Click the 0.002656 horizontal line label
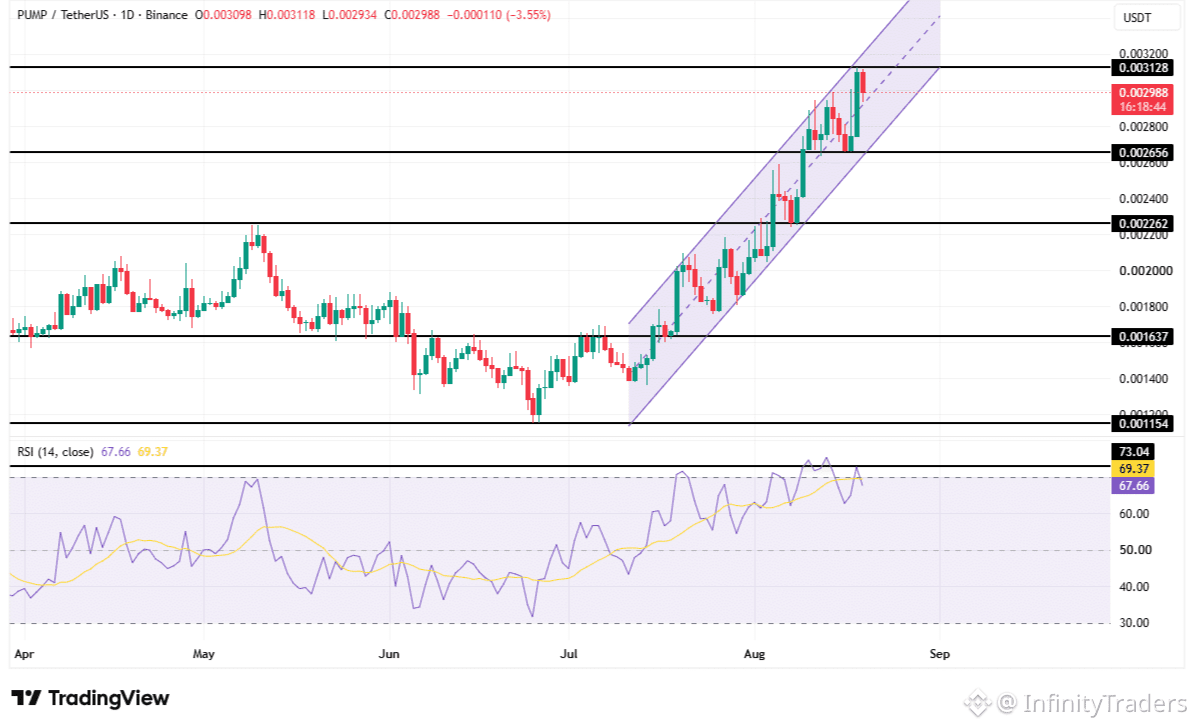This screenshot has height=728, width=1195. [x=1142, y=152]
